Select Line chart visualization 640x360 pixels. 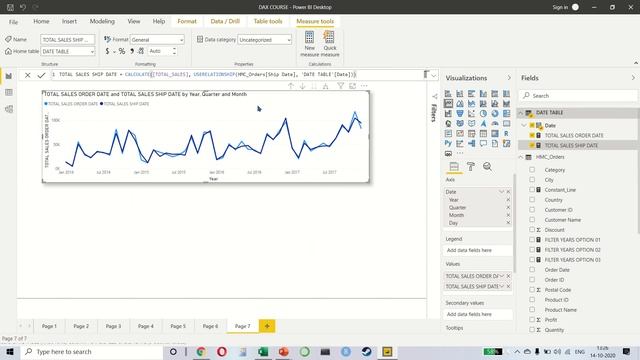[x=448, y=103]
